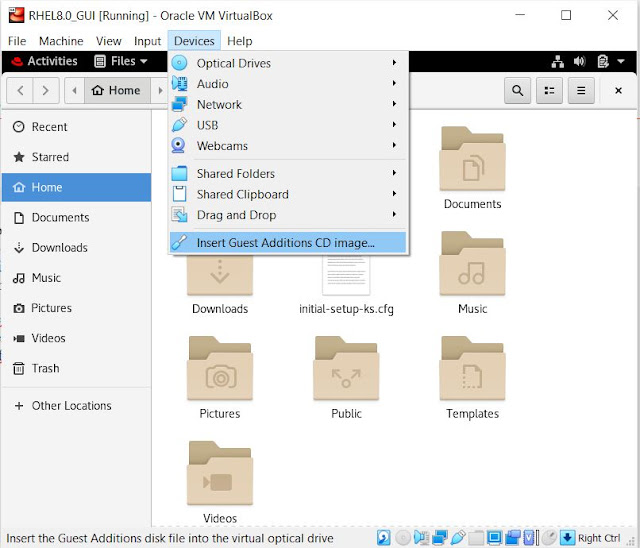640x548 pixels.
Task: Click the keyboard capture arrow icon
Action: tap(567, 537)
